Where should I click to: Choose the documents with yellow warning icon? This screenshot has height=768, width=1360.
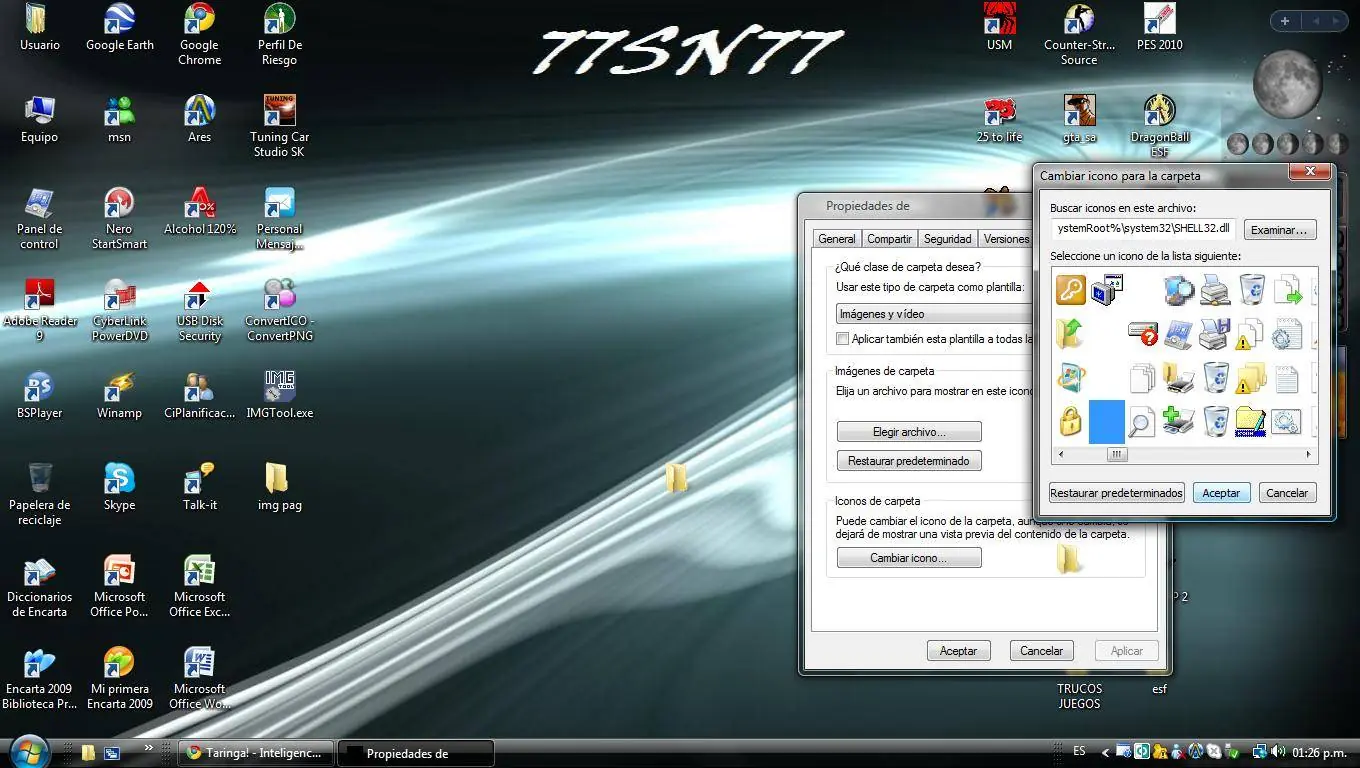pyautogui.click(x=1251, y=334)
